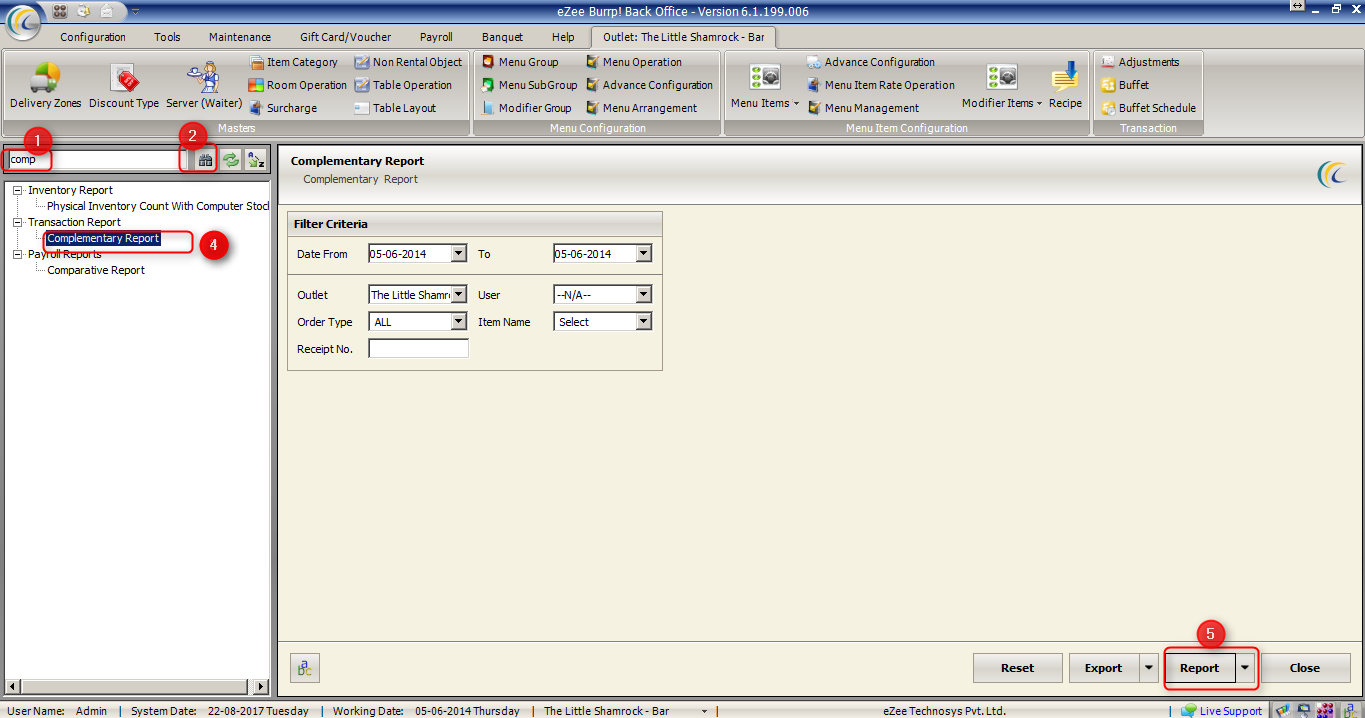Open Advance Configuration in Menu Item Configuration group
Screen dimensions: 1365x718
coord(871,62)
